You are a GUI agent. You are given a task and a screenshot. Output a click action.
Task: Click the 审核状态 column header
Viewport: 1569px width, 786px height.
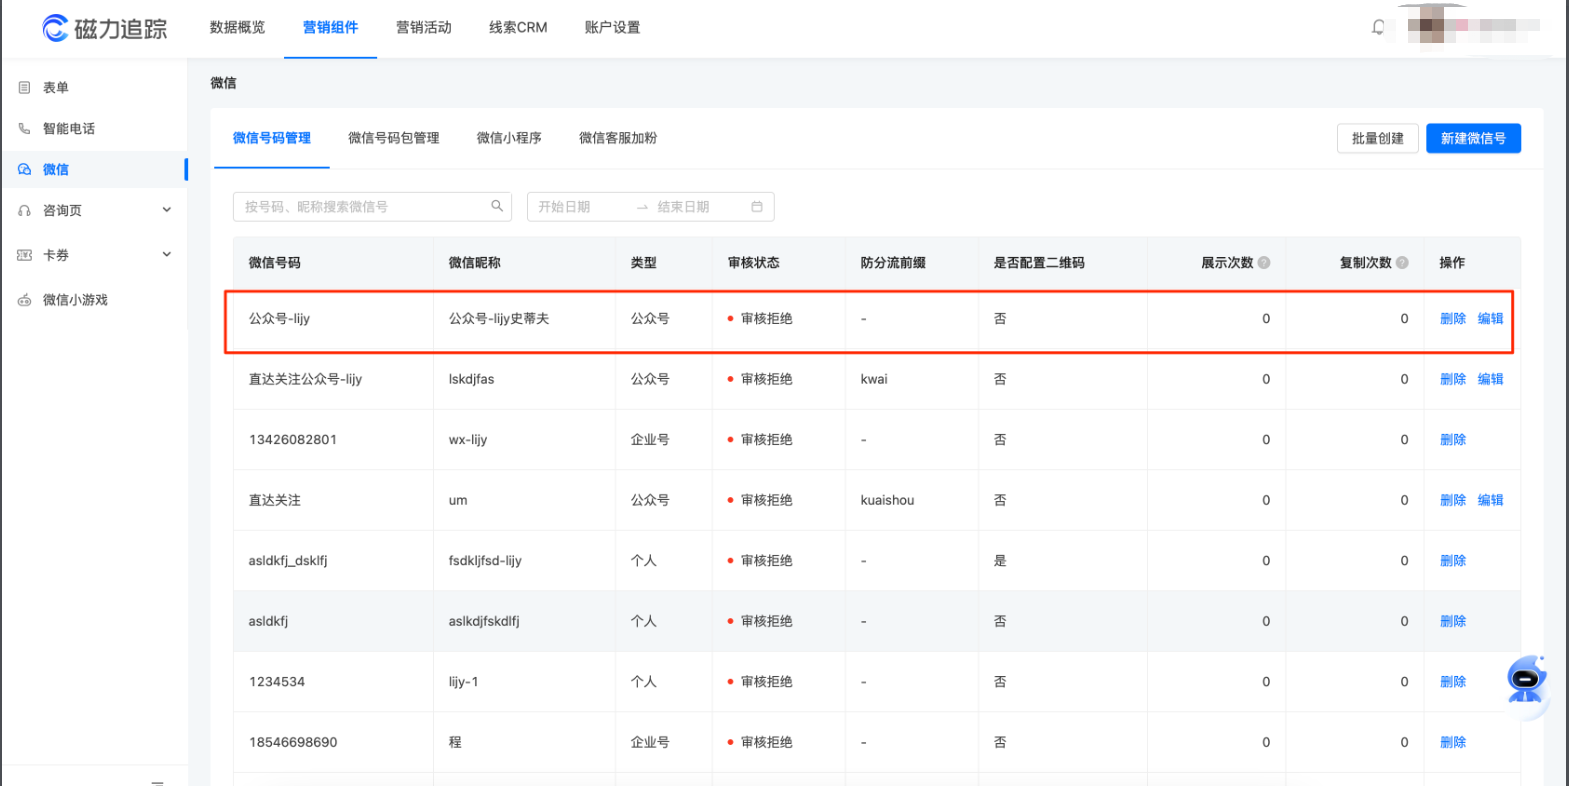[x=753, y=263]
